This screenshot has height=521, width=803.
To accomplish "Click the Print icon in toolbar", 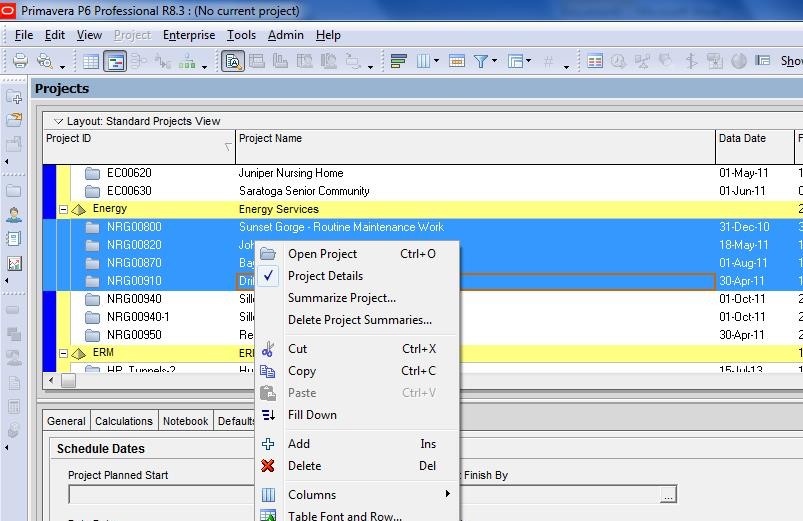I will pos(20,61).
